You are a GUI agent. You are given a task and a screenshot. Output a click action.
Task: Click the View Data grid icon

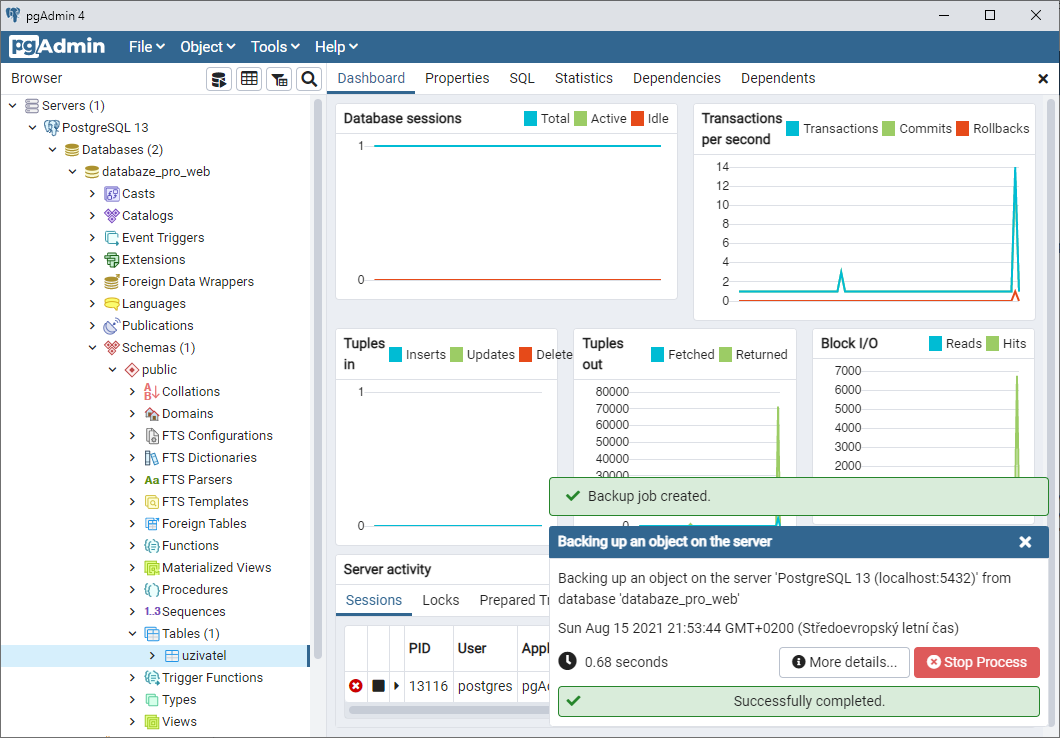[x=249, y=78]
